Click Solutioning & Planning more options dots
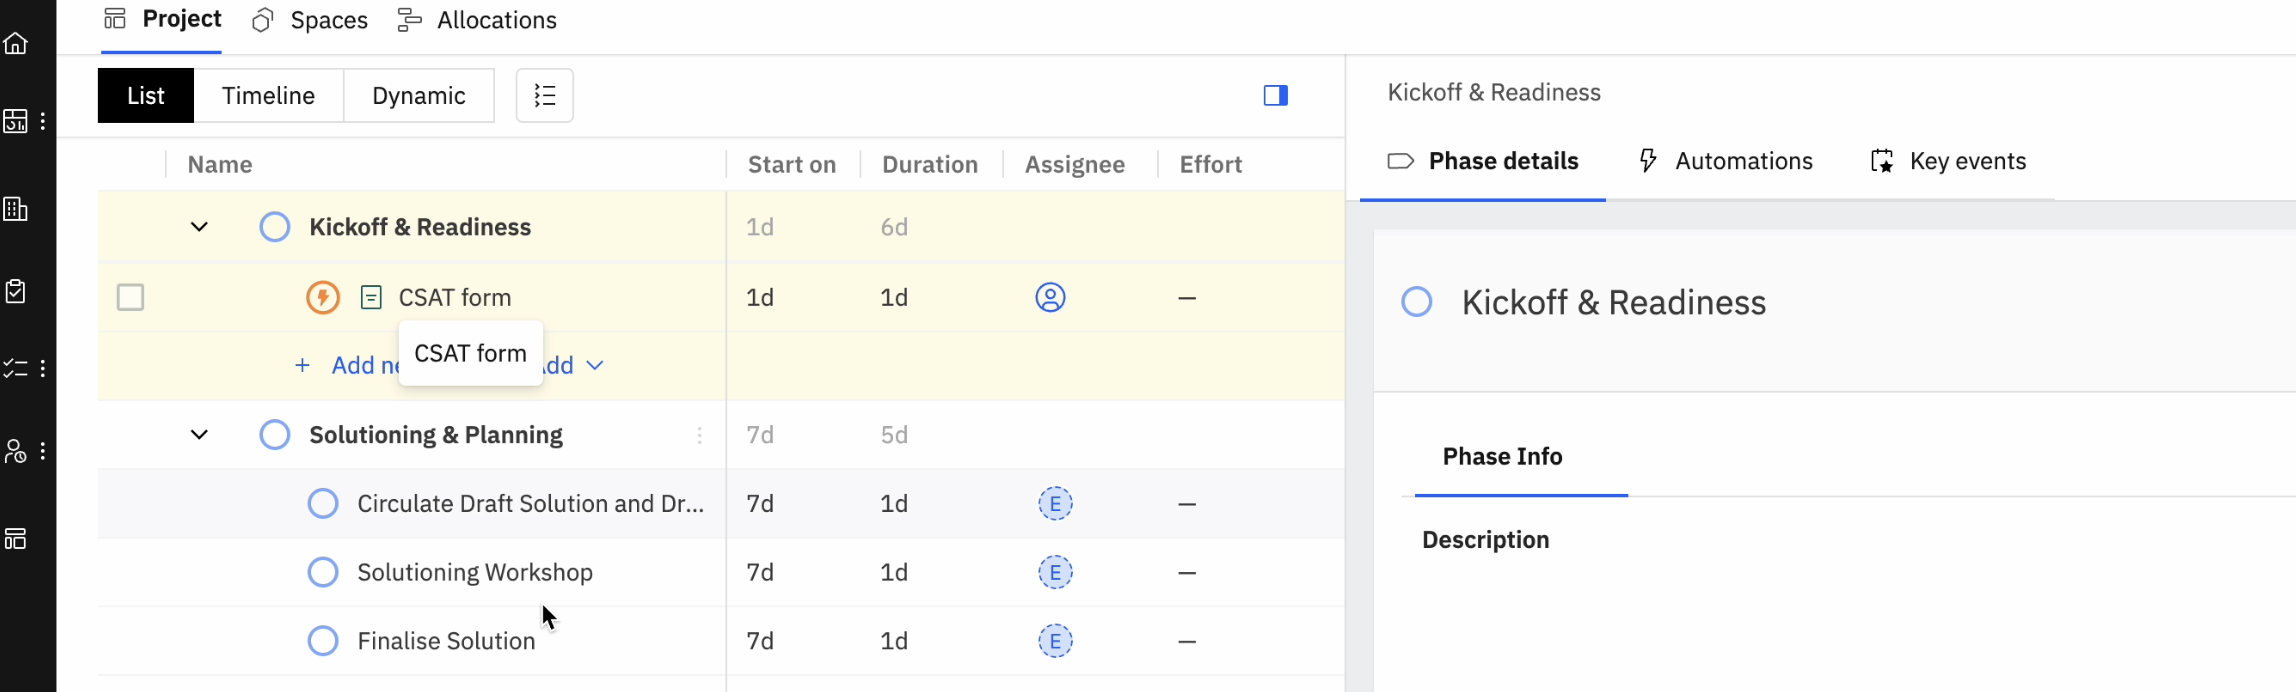This screenshot has height=692, width=2296. (x=699, y=435)
